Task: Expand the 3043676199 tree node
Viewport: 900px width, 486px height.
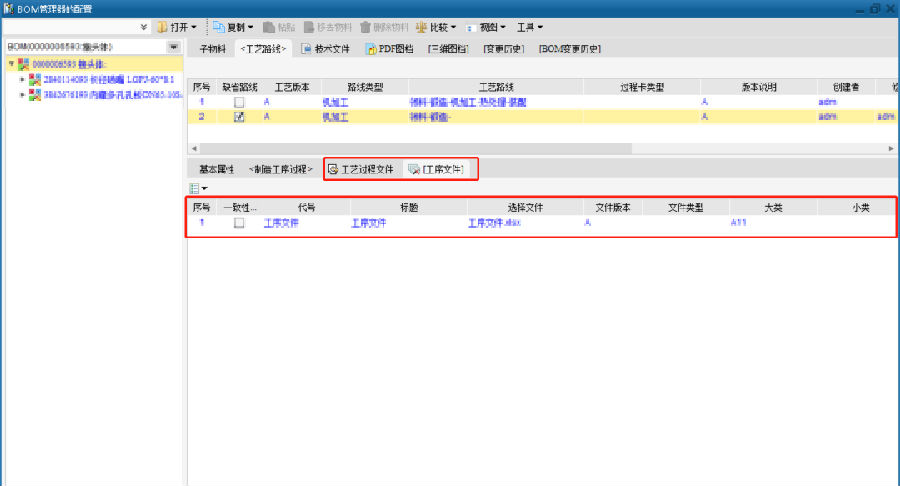Action: coord(22,95)
